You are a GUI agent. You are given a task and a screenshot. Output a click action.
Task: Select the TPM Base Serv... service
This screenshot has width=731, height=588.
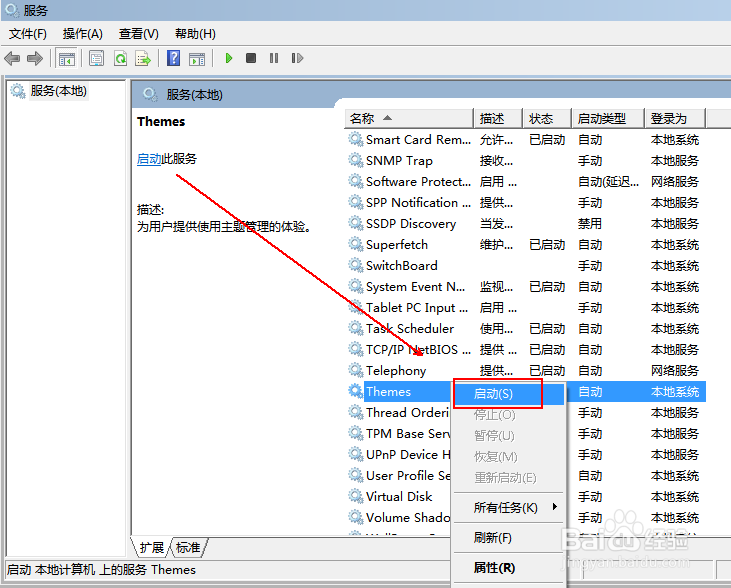point(399,434)
